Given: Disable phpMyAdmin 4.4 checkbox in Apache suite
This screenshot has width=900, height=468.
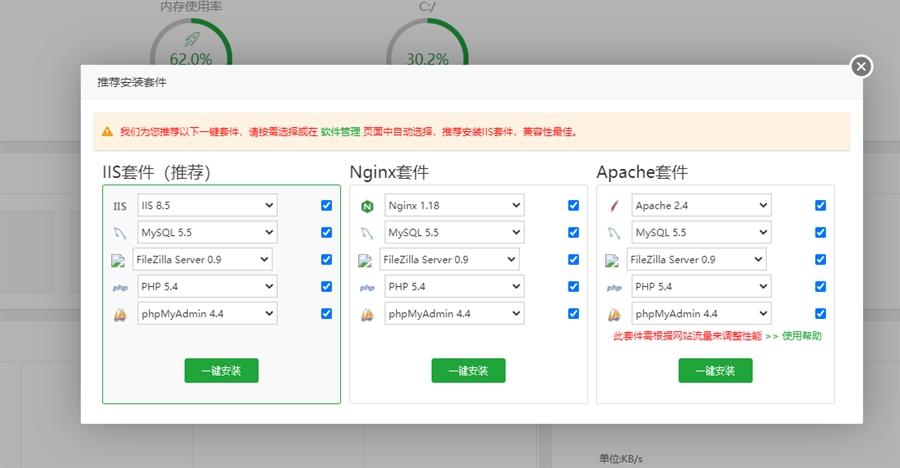Looking at the screenshot, I should tap(820, 313).
